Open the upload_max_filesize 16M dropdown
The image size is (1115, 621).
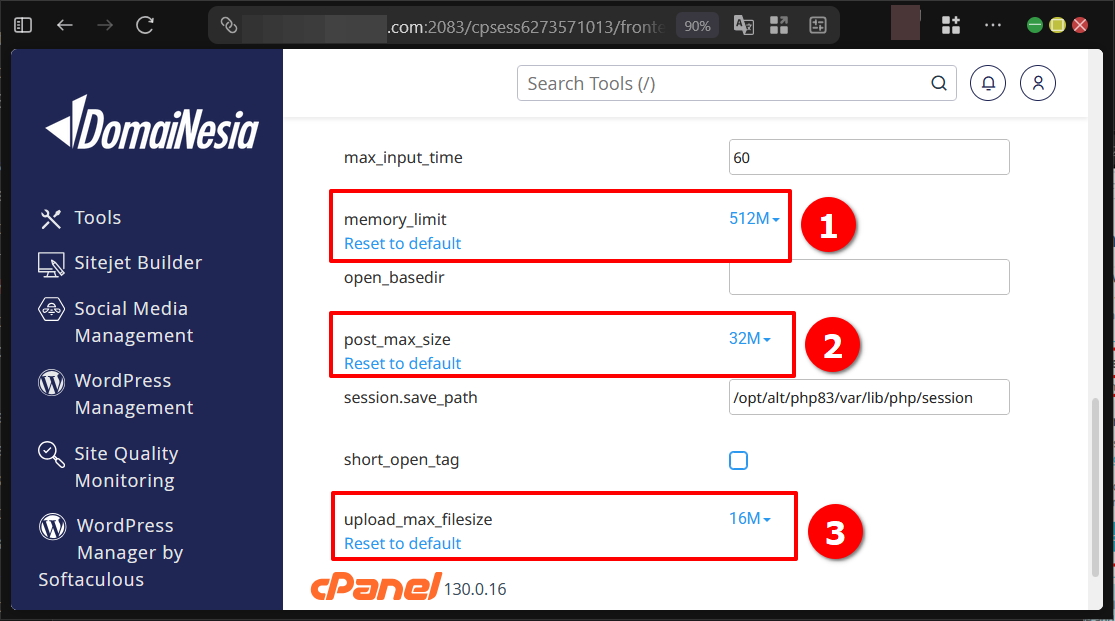click(751, 519)
